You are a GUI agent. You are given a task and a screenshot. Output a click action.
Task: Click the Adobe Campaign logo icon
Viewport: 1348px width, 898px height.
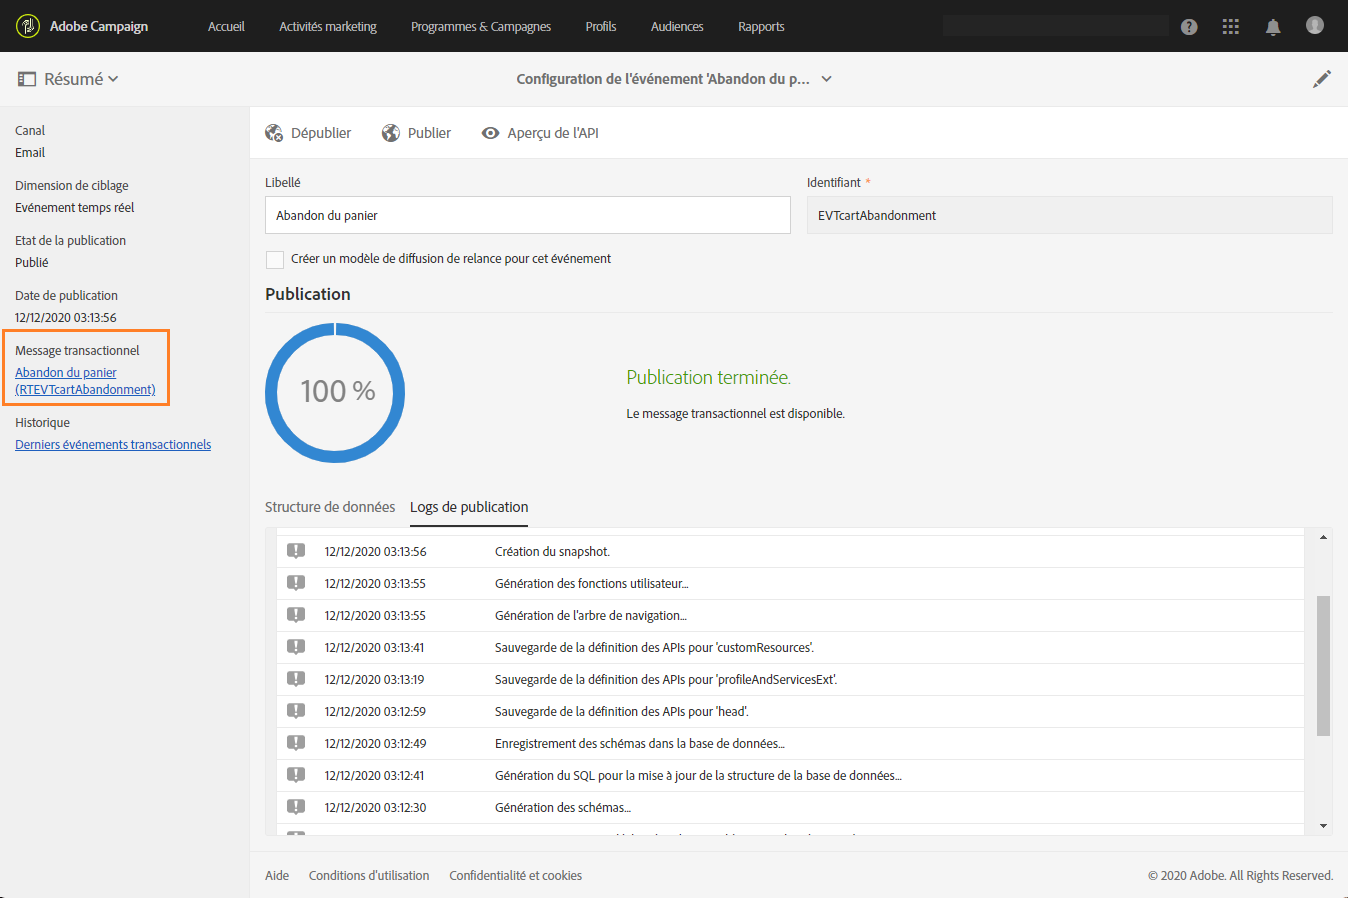point(28,26)
